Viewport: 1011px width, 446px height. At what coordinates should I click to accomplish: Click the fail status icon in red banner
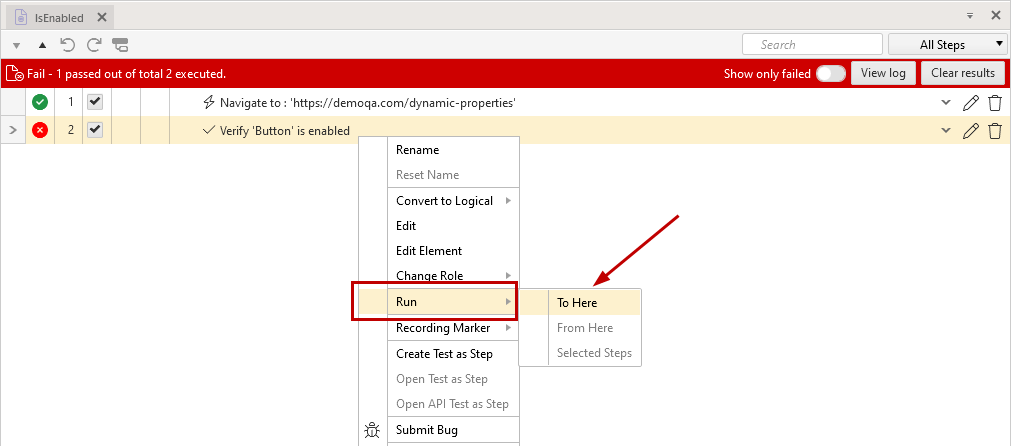pos(14,73)
